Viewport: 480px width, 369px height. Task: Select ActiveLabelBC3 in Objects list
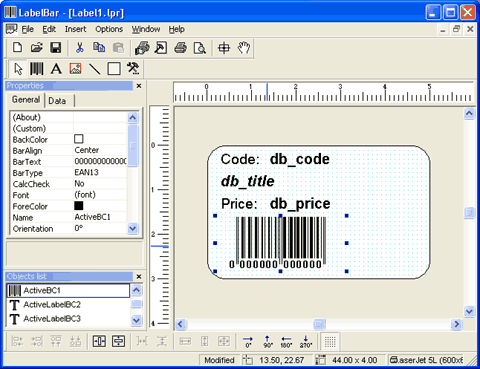click(68, 319)
